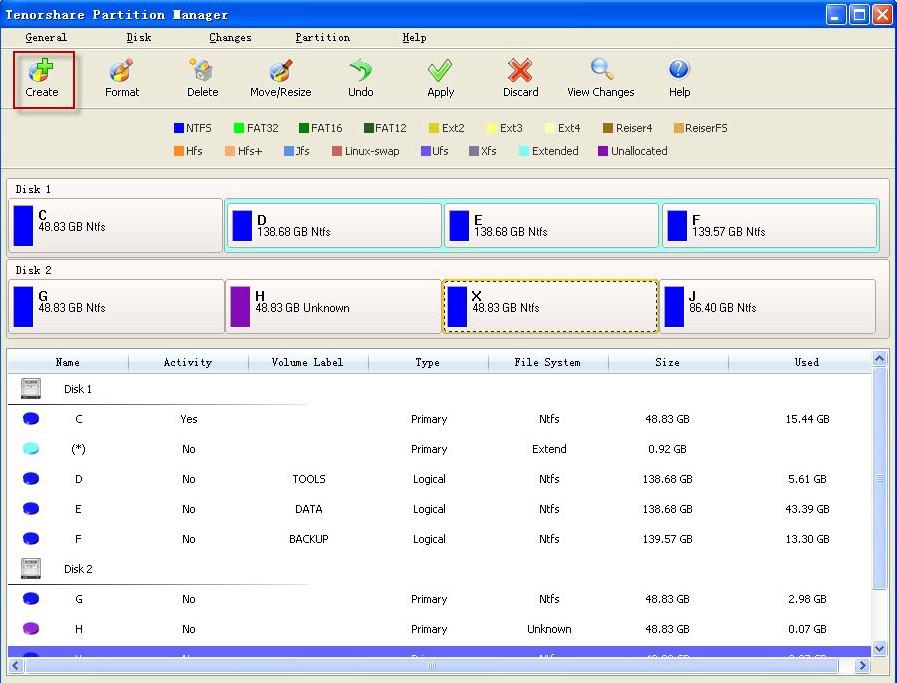Sort by the Volume Label column header

[x=308, y=362]
